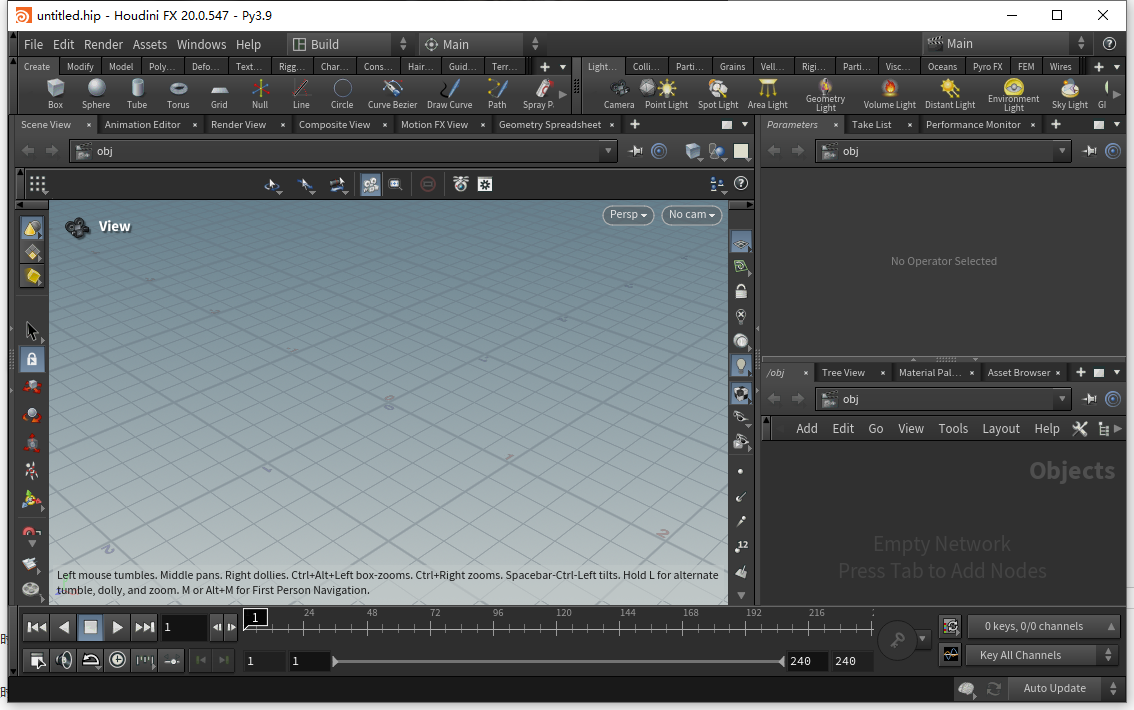1134x710 pixels.
Task: Toggle the viewport grid dots icon
Action: click(x=38, y=184)
